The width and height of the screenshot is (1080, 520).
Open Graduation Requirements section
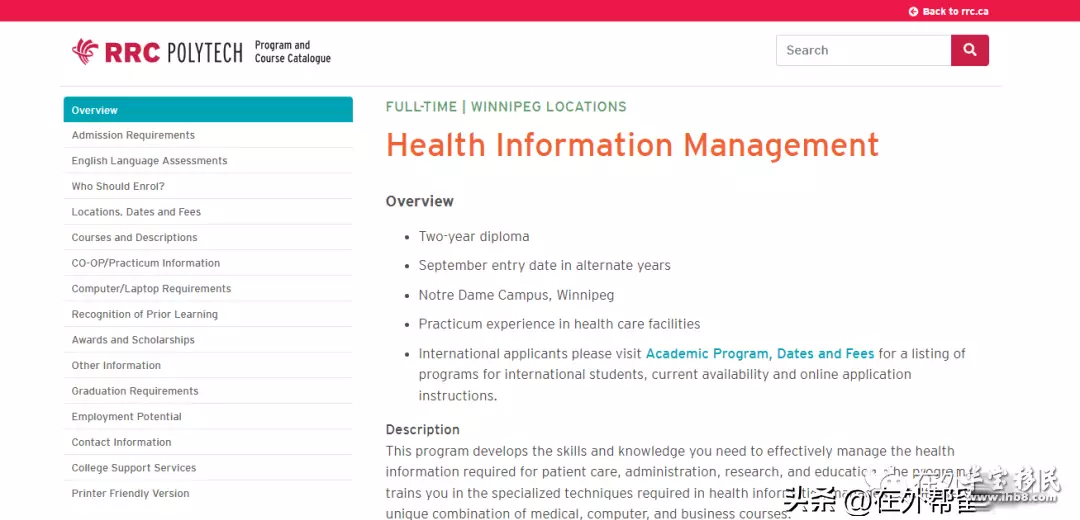tap(135, 391)
